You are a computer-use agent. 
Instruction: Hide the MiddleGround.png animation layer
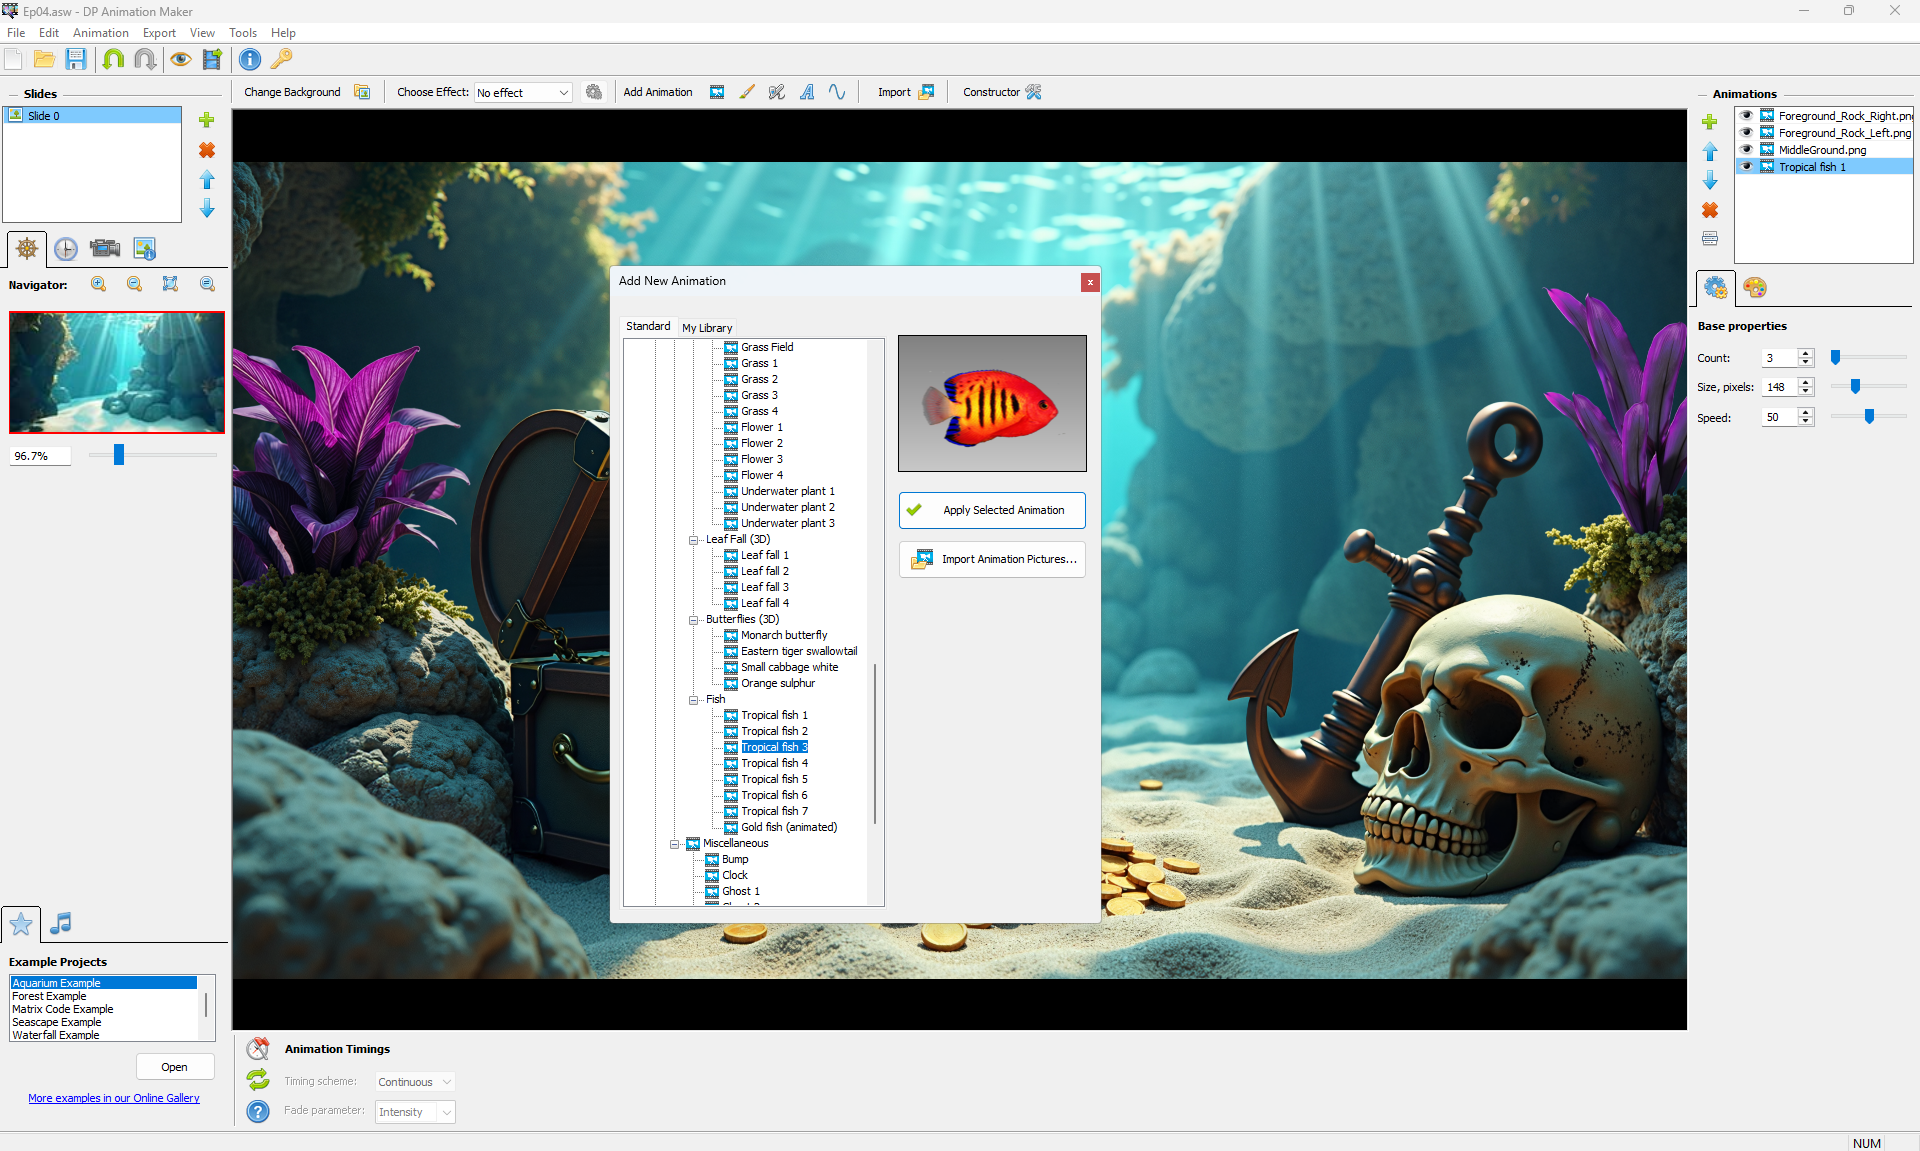[1747, 150]
